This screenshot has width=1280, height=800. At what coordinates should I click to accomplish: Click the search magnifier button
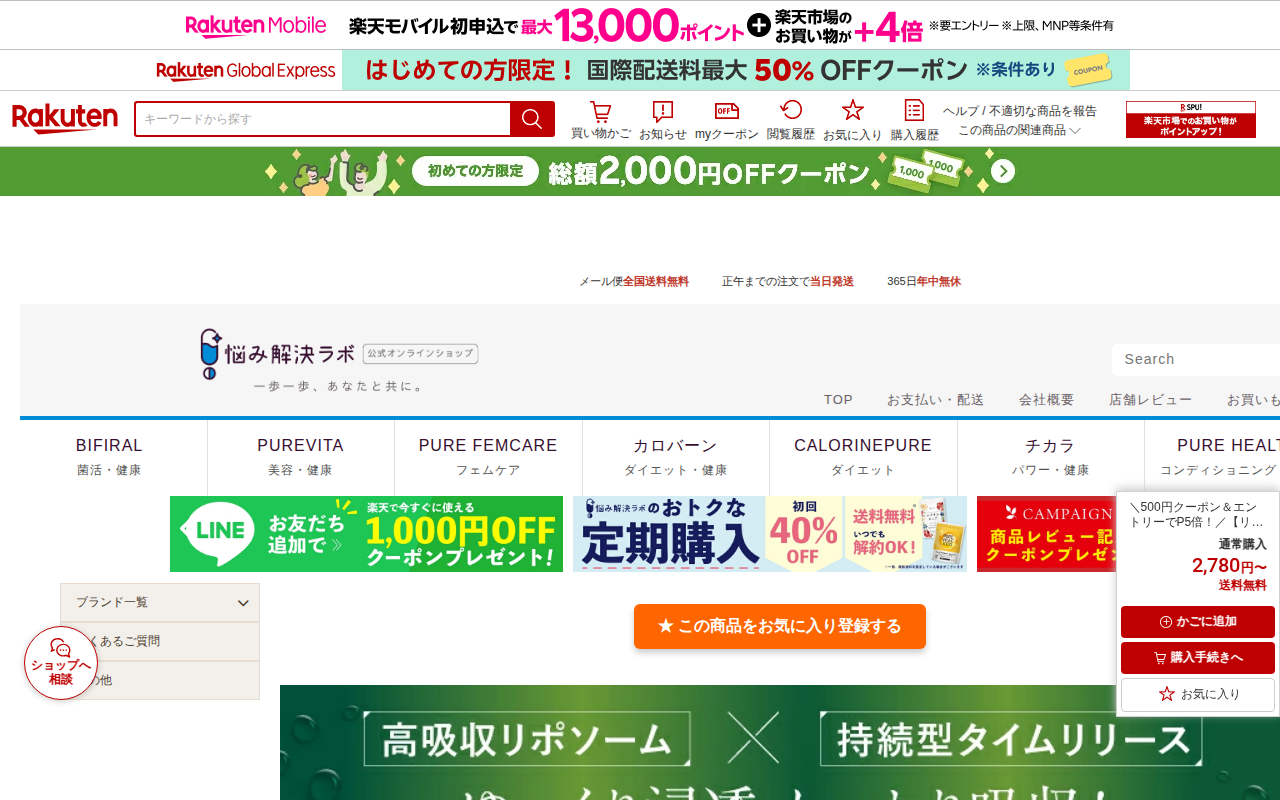tap(532, 119)
